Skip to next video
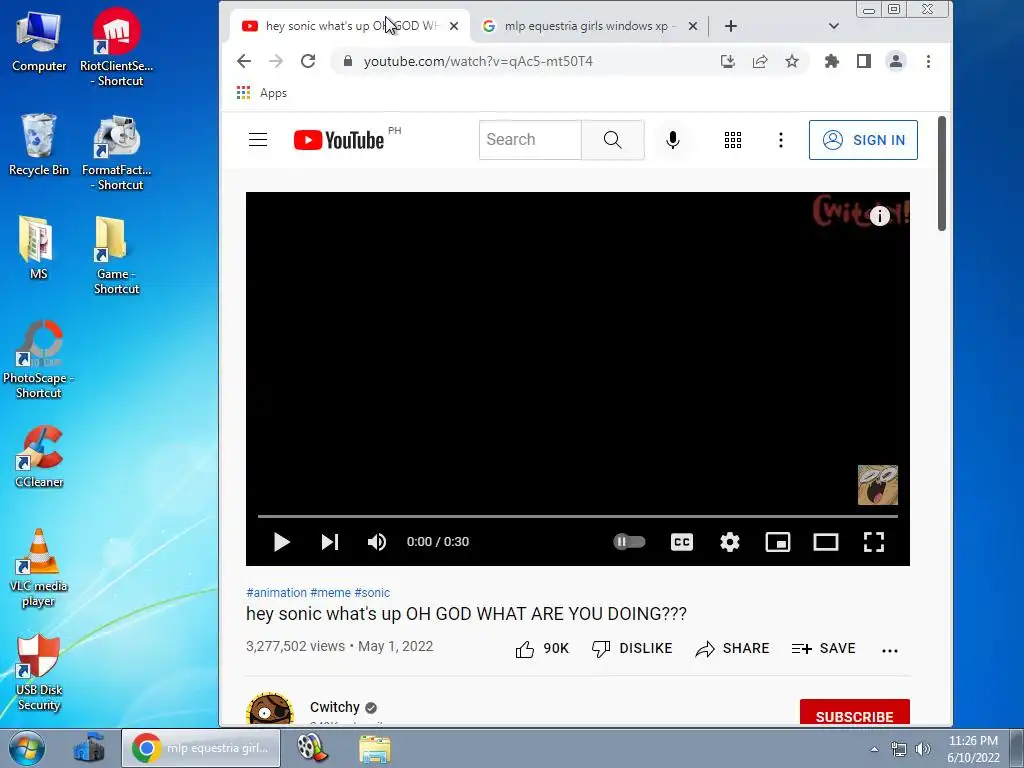The width and height of the screenshot is (1024, 768). (x=330, y=542)
